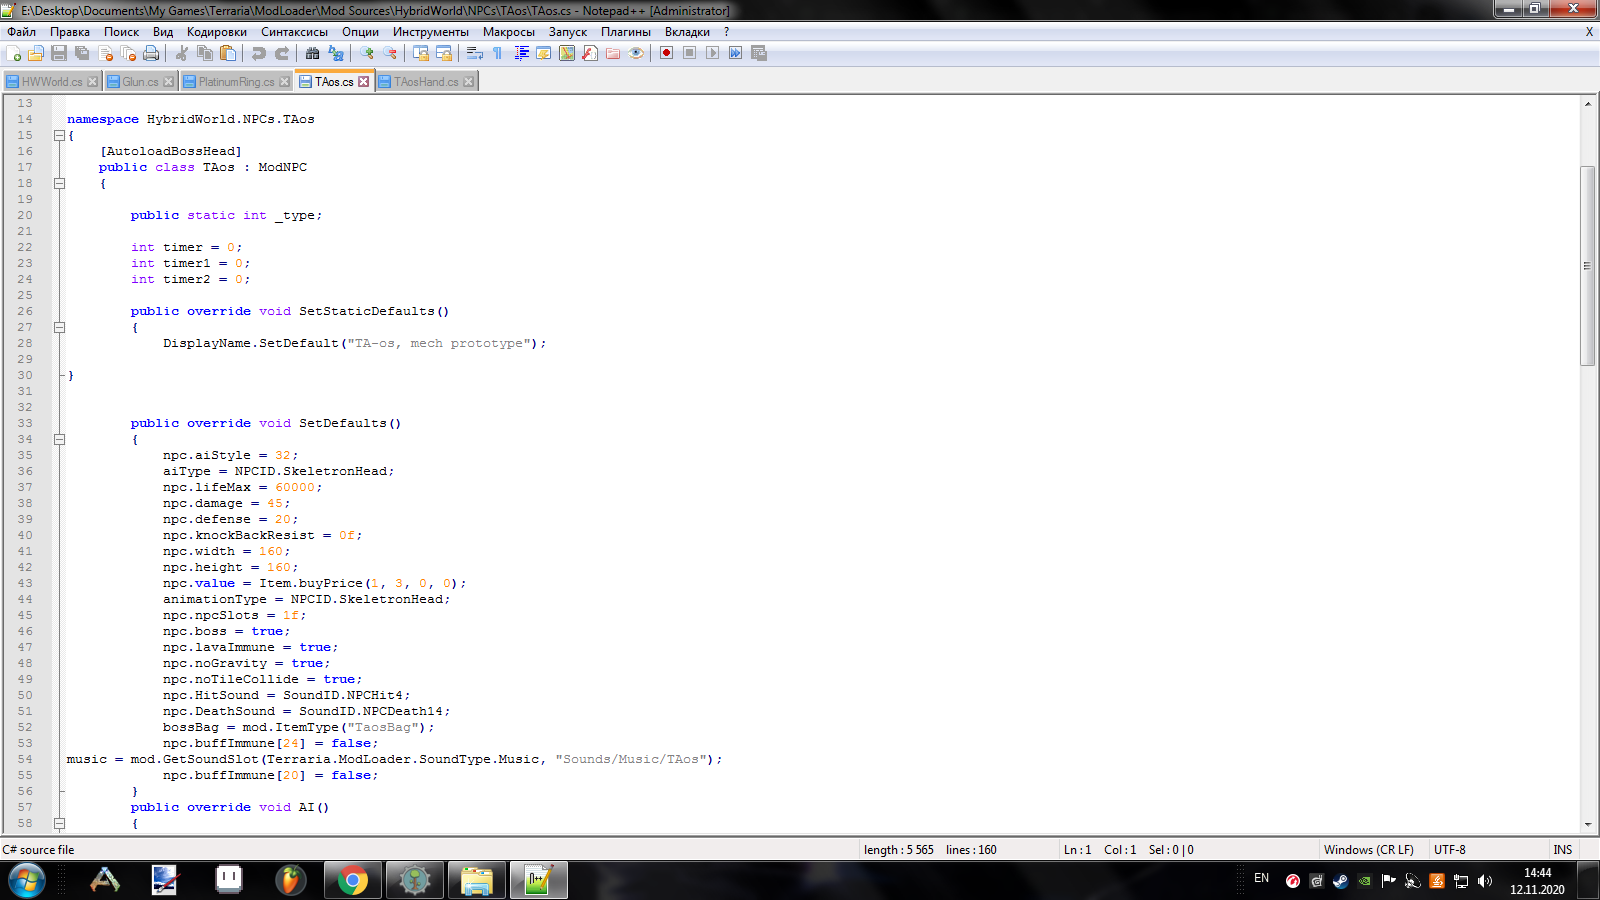Click the Save All toolbar icon
Screen dimensions: 1600x900
tap(82, 53)
